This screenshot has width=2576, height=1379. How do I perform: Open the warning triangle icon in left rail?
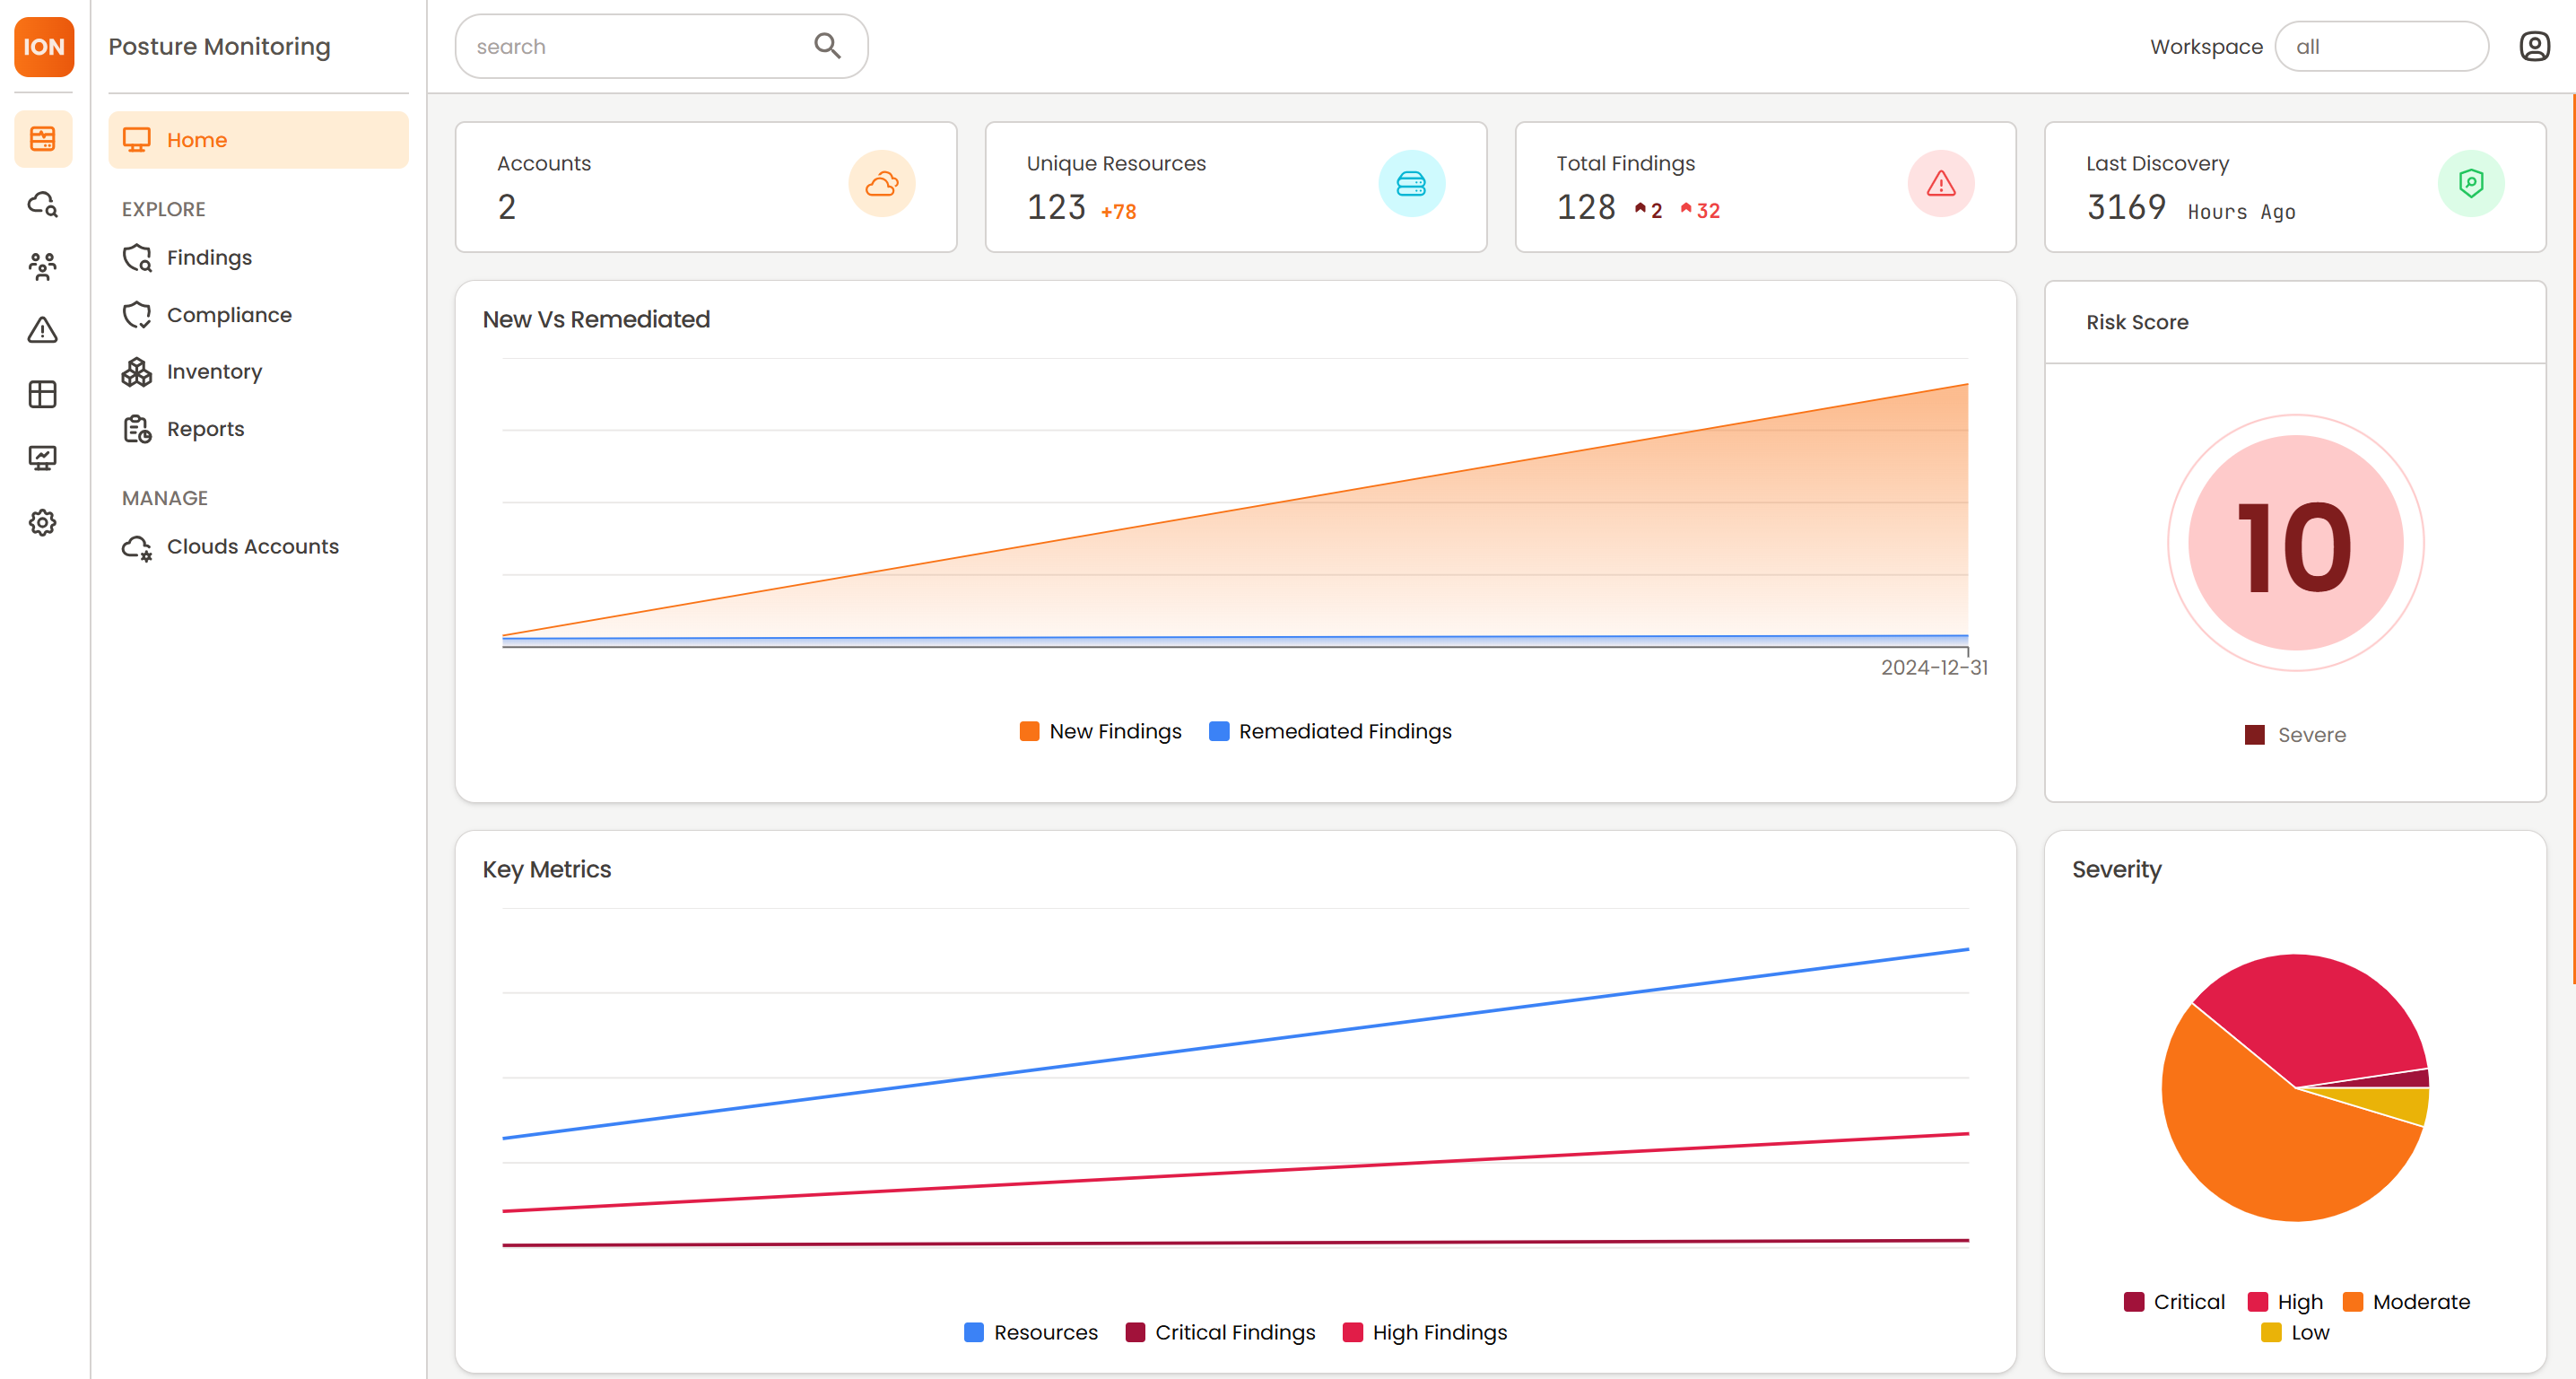42,330
